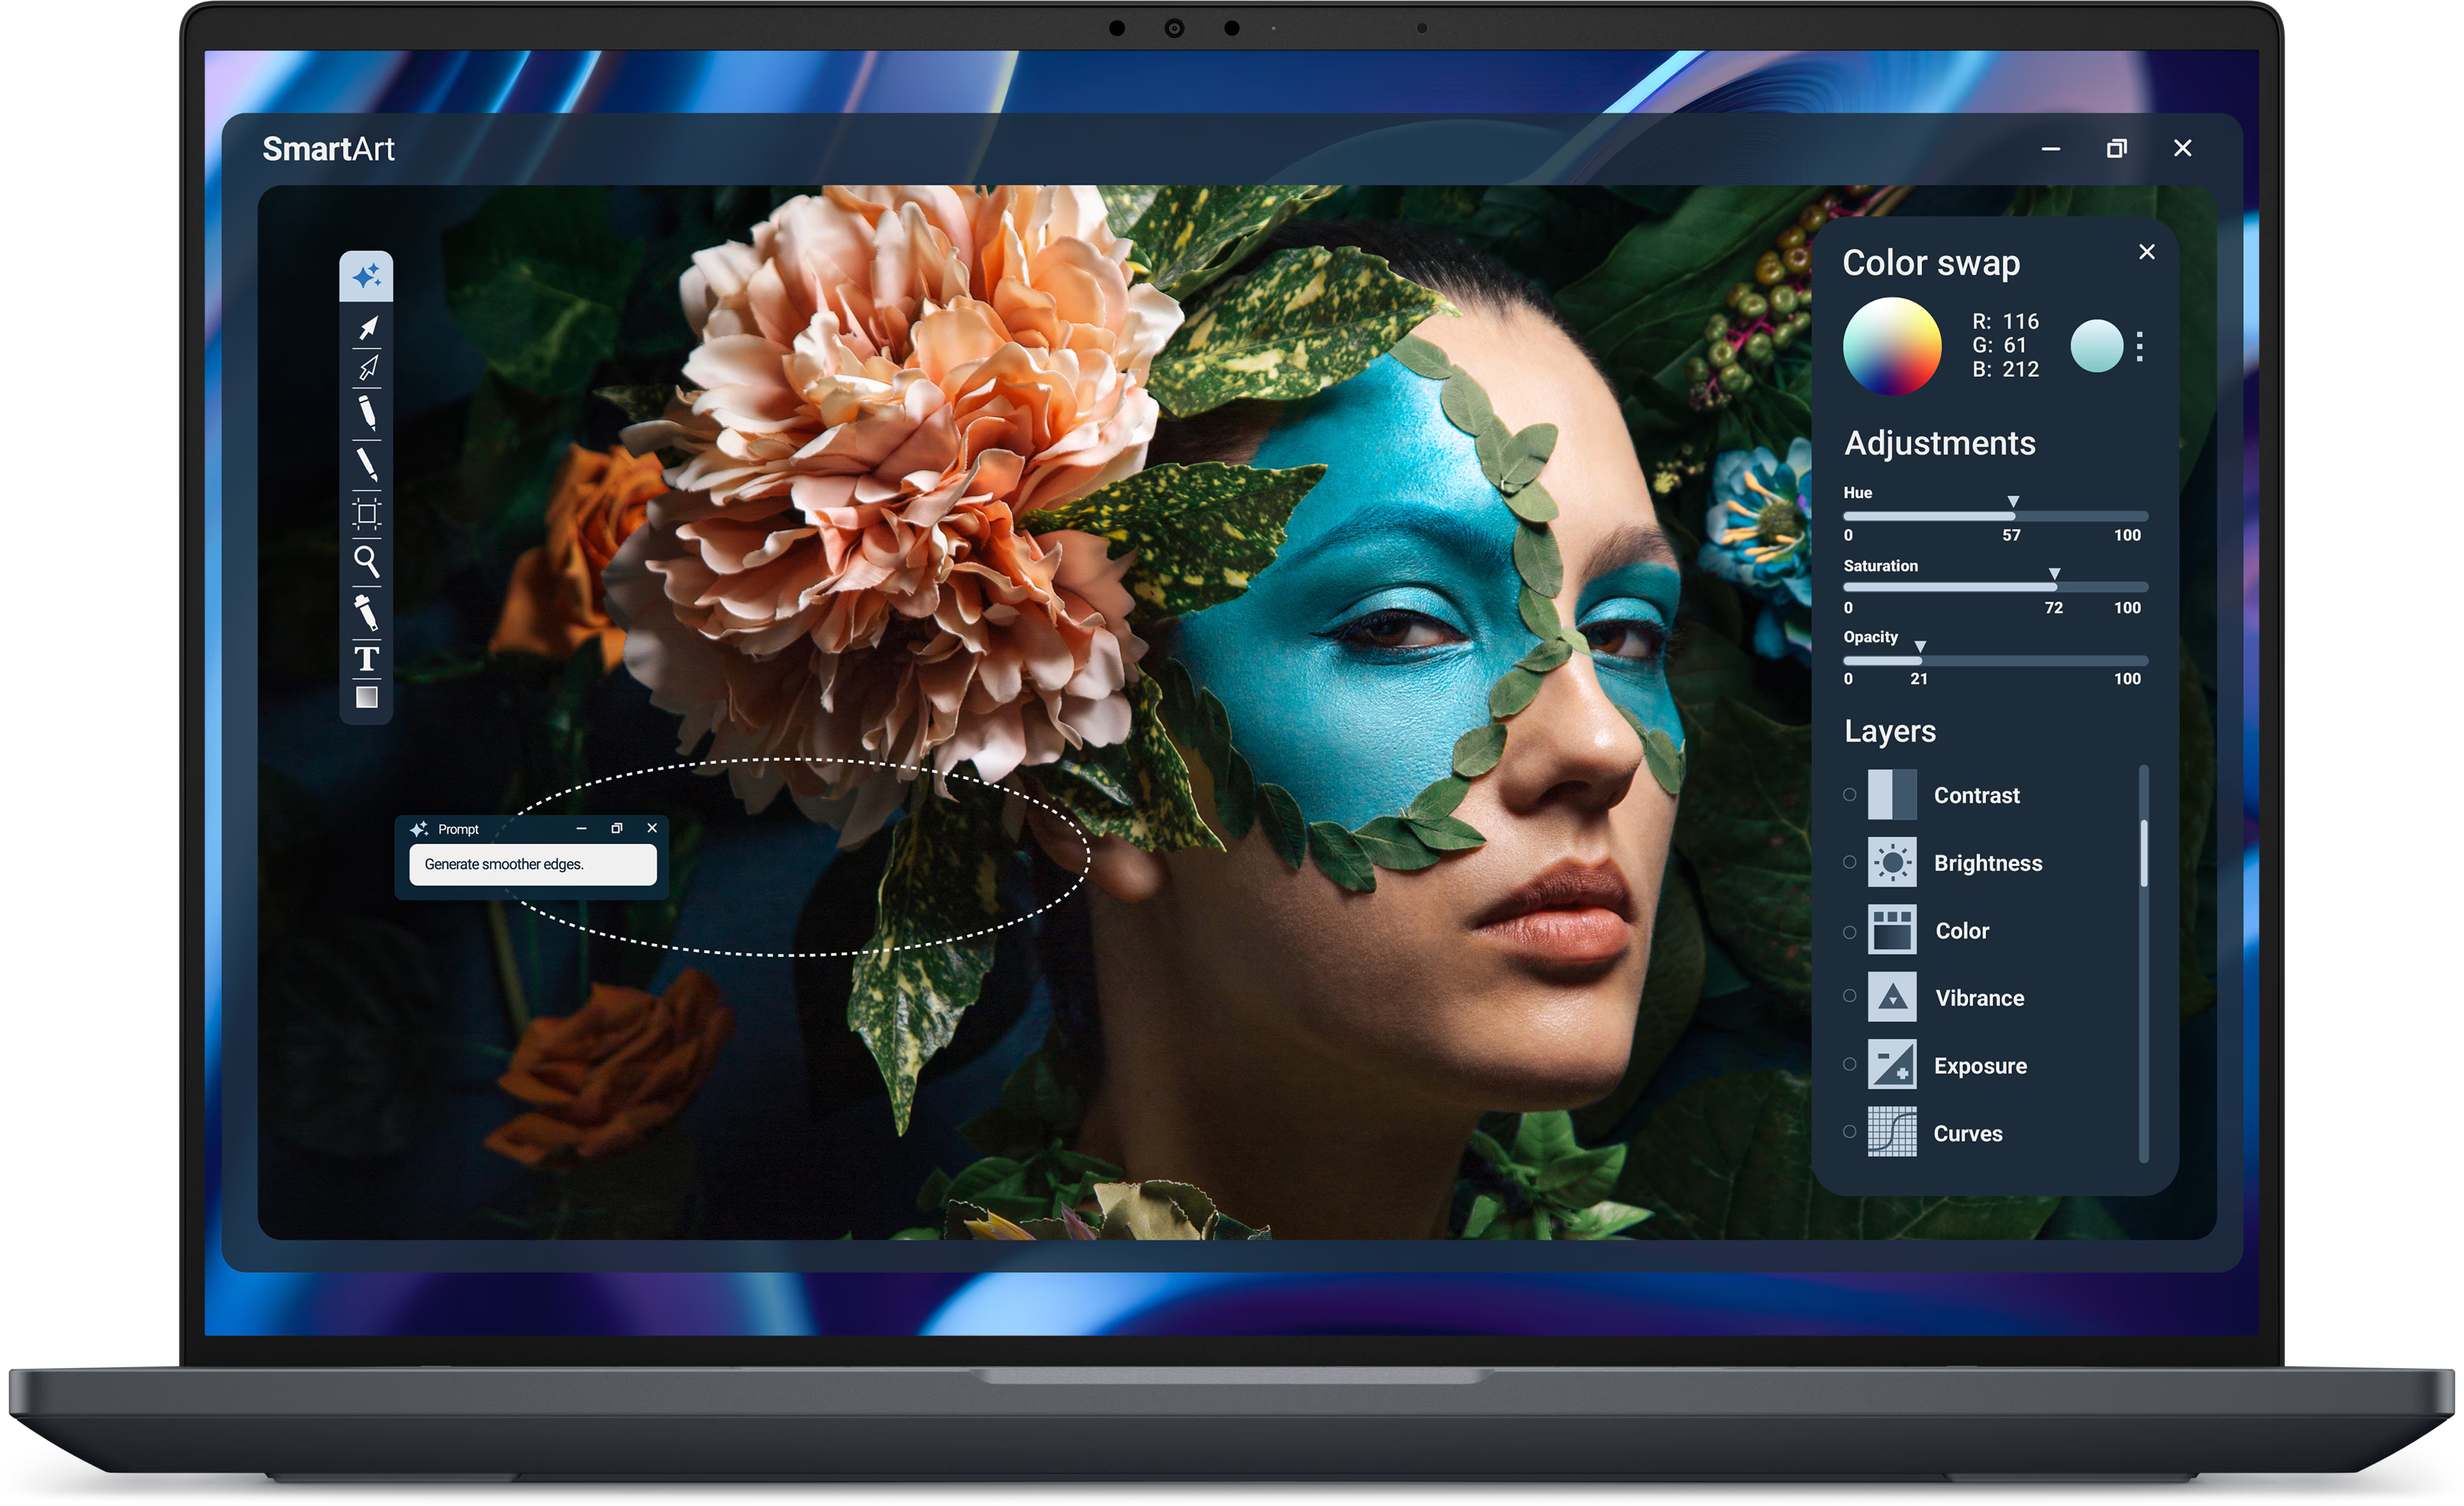Select the thin brush pen tool
Screen dimensions: 2464x1506
[x=367, y=464]
